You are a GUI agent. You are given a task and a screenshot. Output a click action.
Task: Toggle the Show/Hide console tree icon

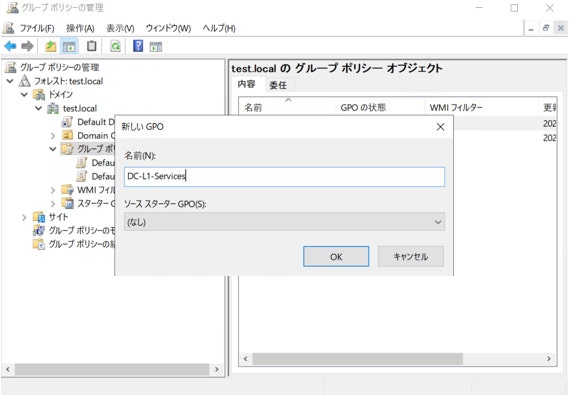[69, 46]
